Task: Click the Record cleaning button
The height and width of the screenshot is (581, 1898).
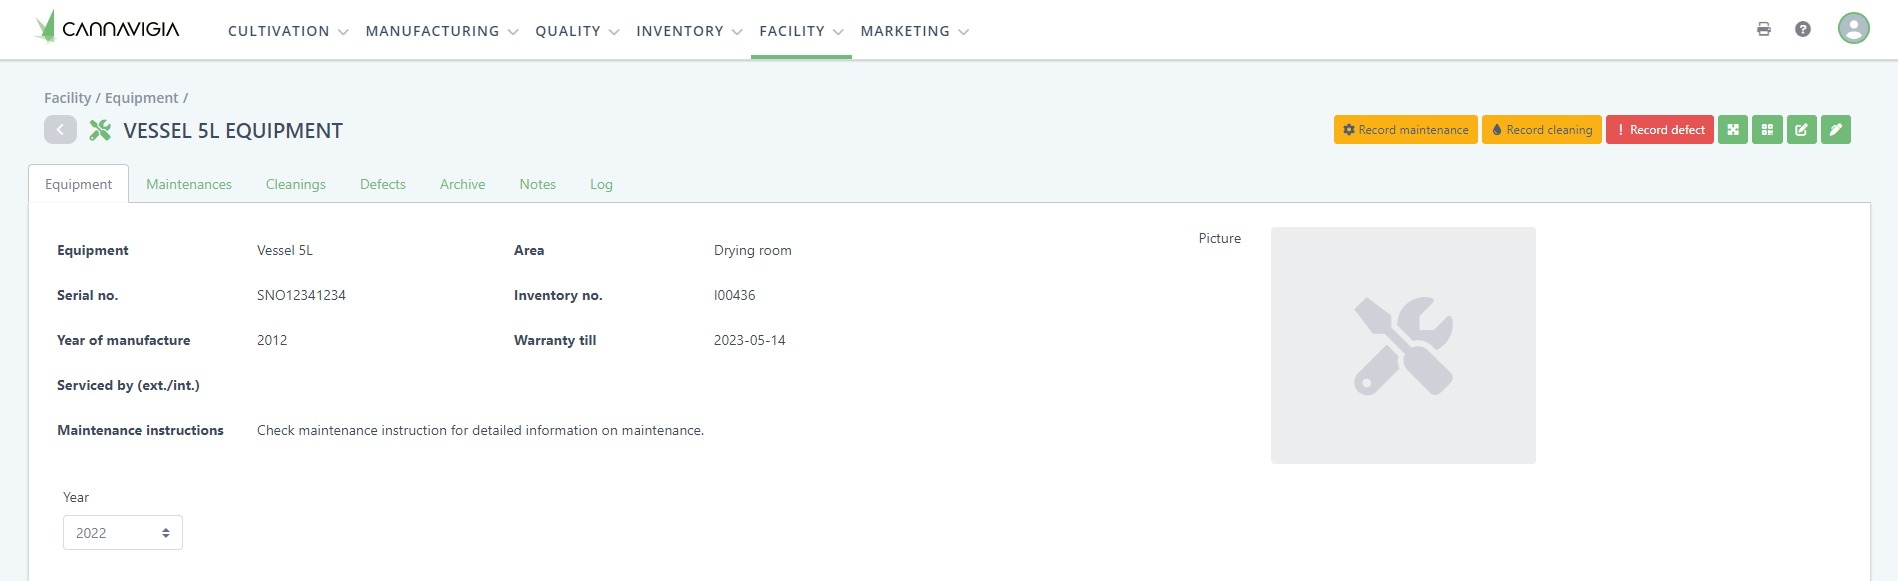Action: tap(1541, 130)
